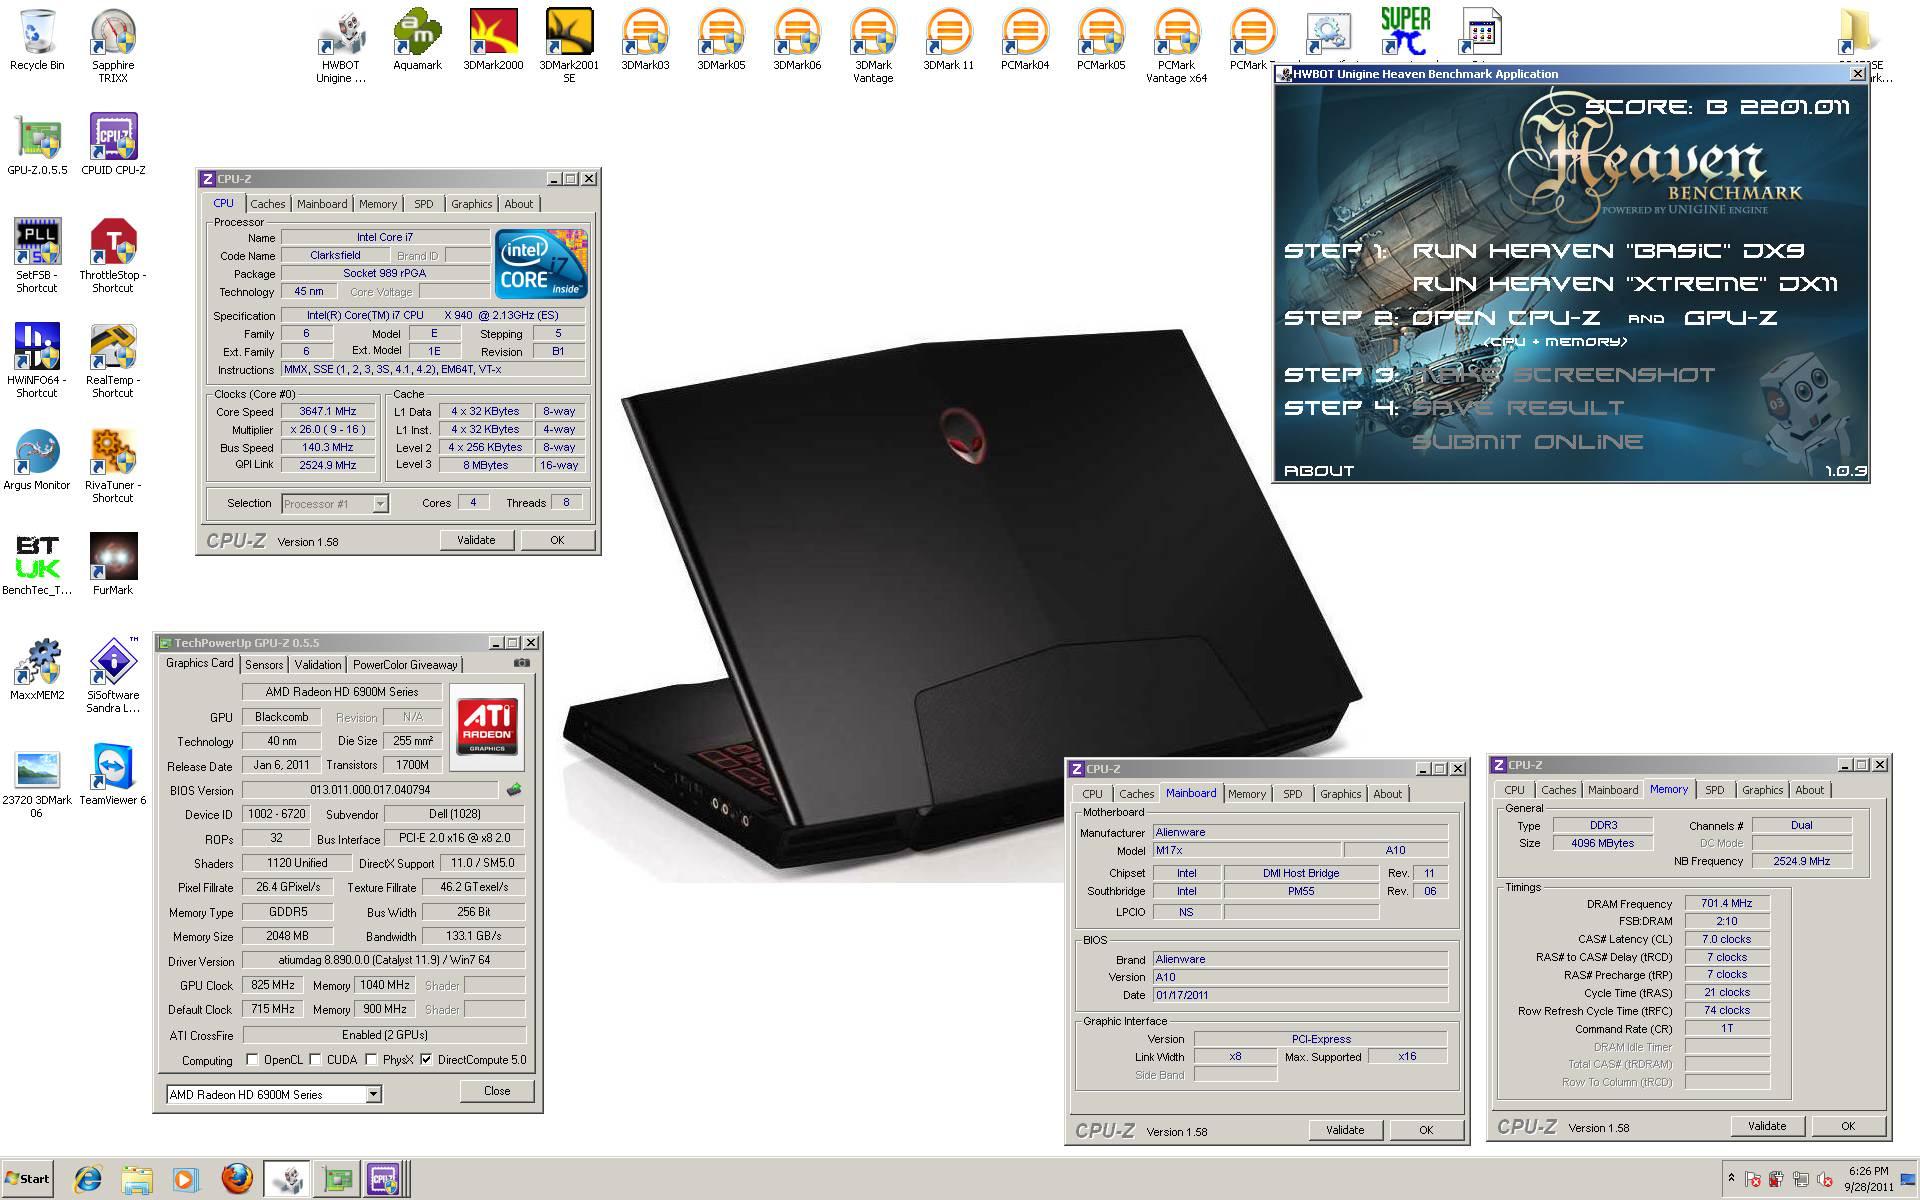Launch RealTemp shortcut
The width and height of the screenshot is (1920, 1200).
113,361
